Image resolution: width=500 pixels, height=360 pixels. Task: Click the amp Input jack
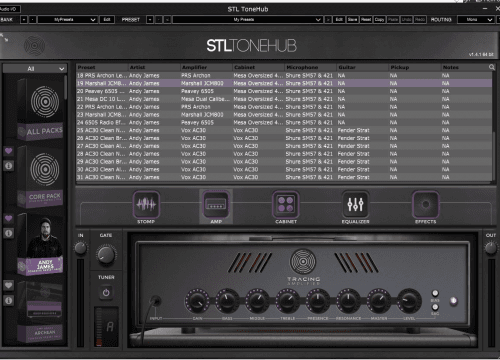(155, 301)
